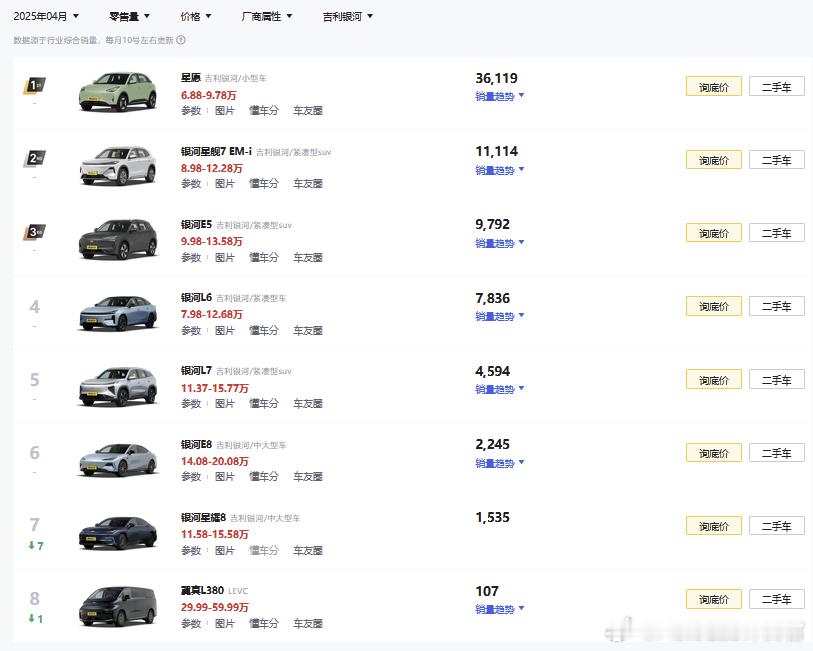Click 二手车 for 银河E8
Image resolution: width=813 pixels, height=651 pixels.
[x=777, y=452]
